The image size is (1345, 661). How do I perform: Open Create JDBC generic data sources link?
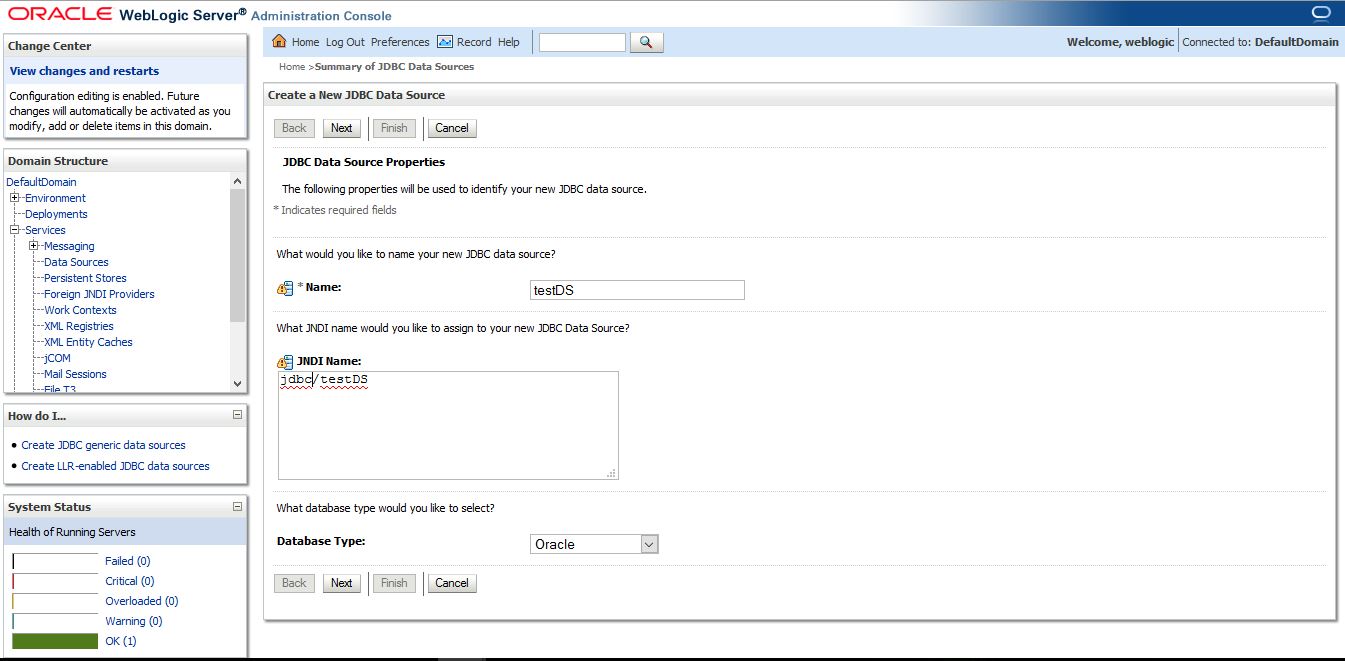click(103, 445)
